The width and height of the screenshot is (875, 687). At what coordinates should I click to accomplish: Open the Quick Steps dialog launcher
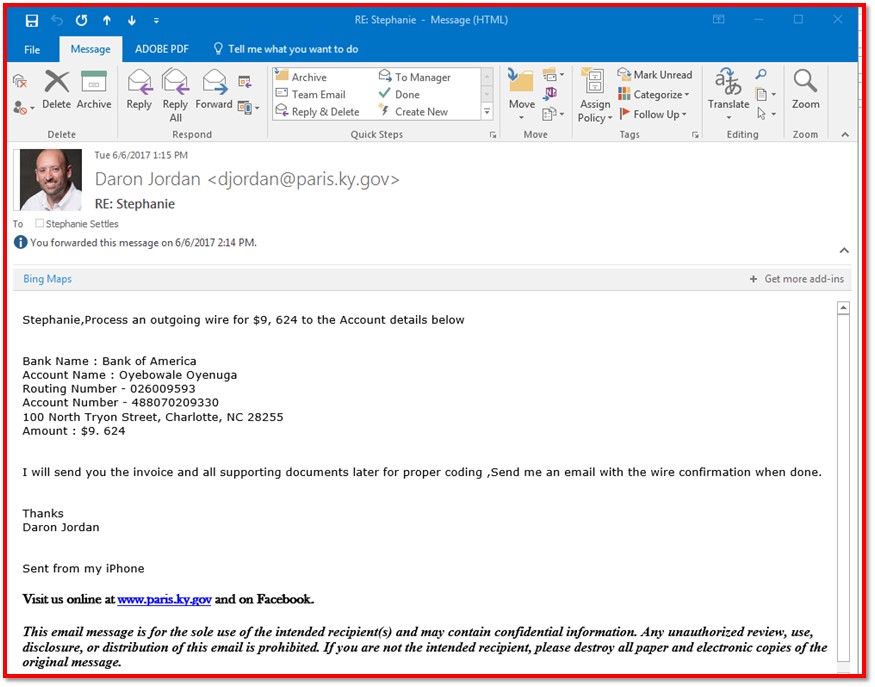pyautogui.click(x=493, y=134)
